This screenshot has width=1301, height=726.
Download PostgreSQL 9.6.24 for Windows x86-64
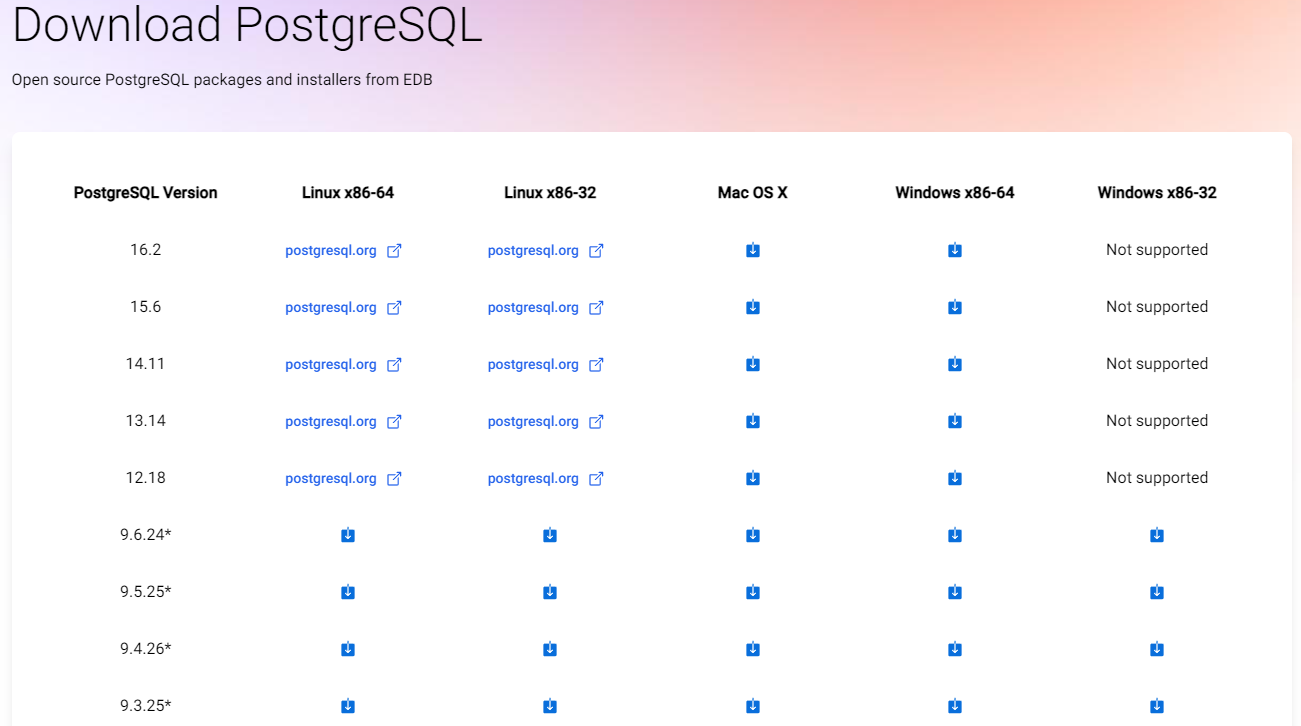(x=955, y=535)
